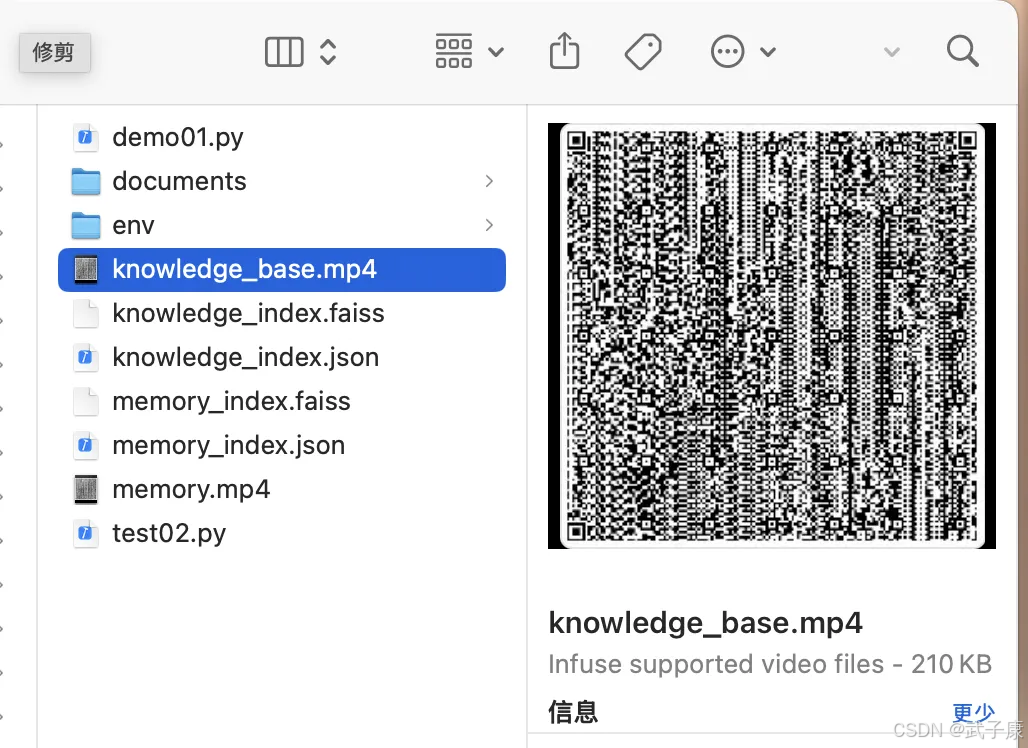Click the 信息 info heading
The width and height of the screenshot is (1028, 748).
(x=573, y=712)
